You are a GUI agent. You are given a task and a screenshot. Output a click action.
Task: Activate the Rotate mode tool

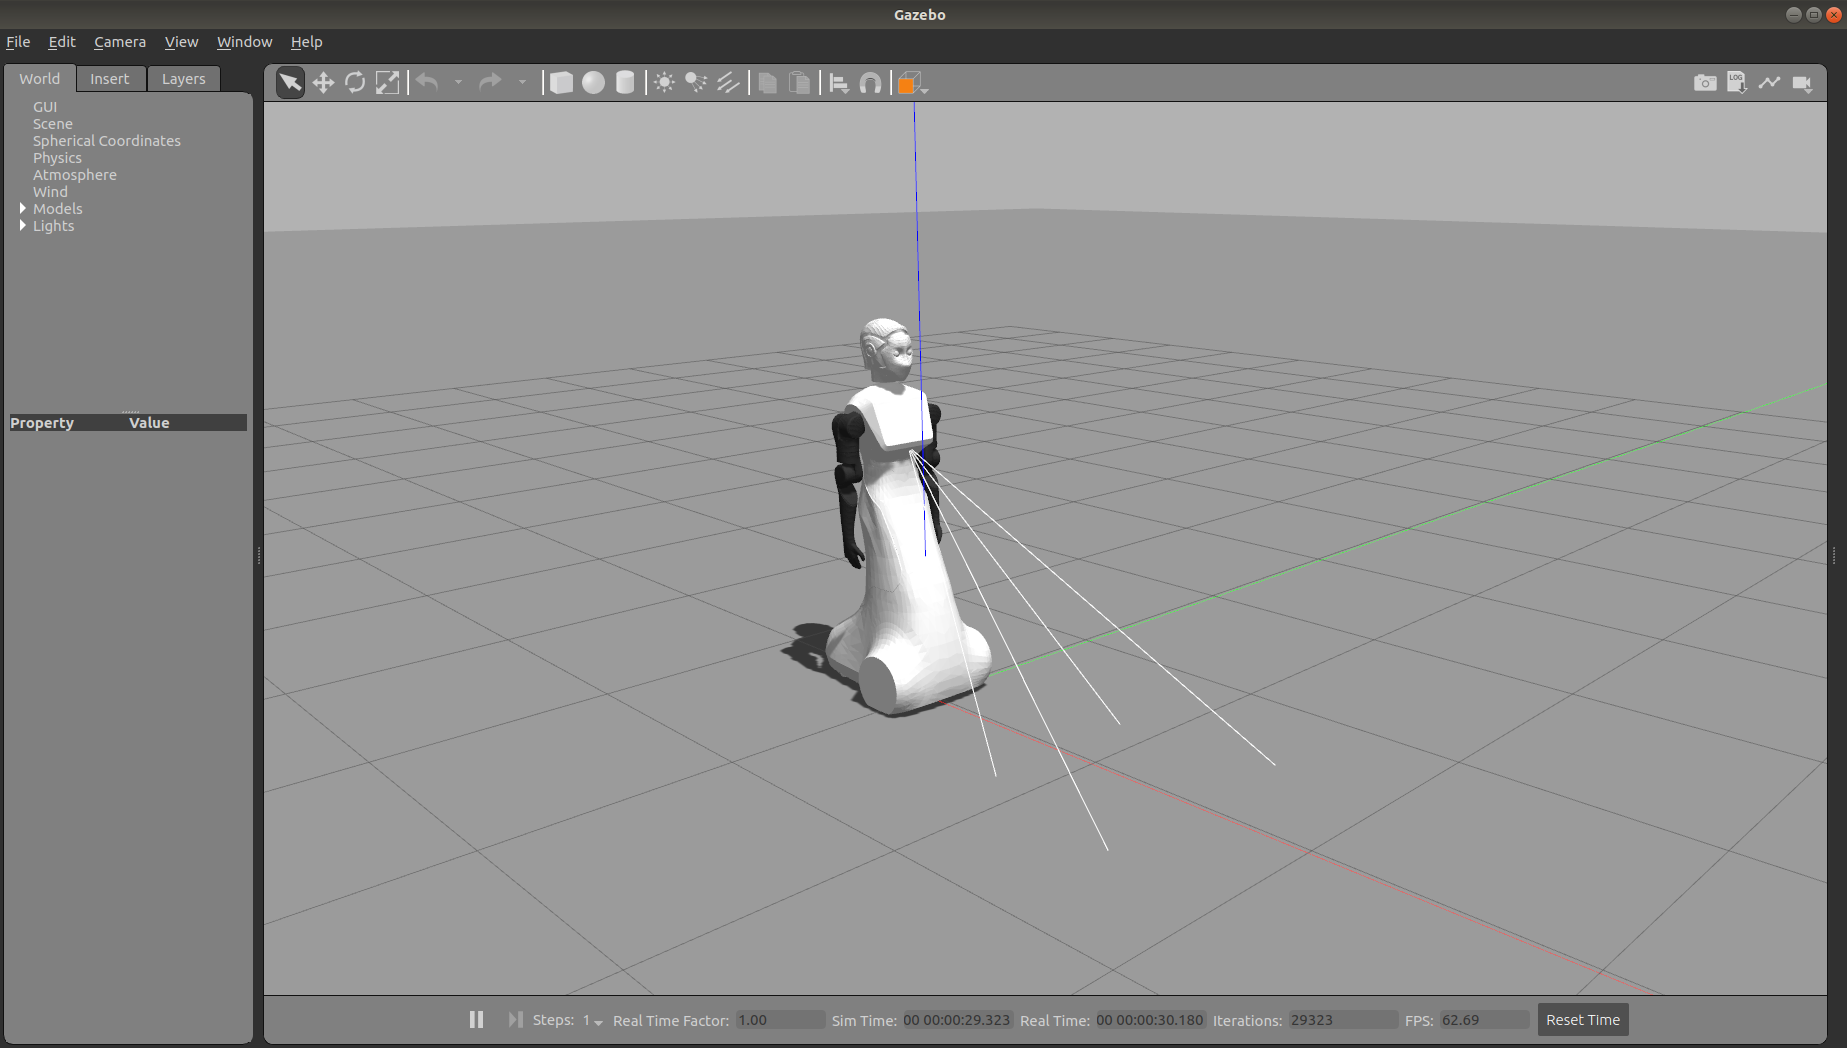tap(355, 83)
